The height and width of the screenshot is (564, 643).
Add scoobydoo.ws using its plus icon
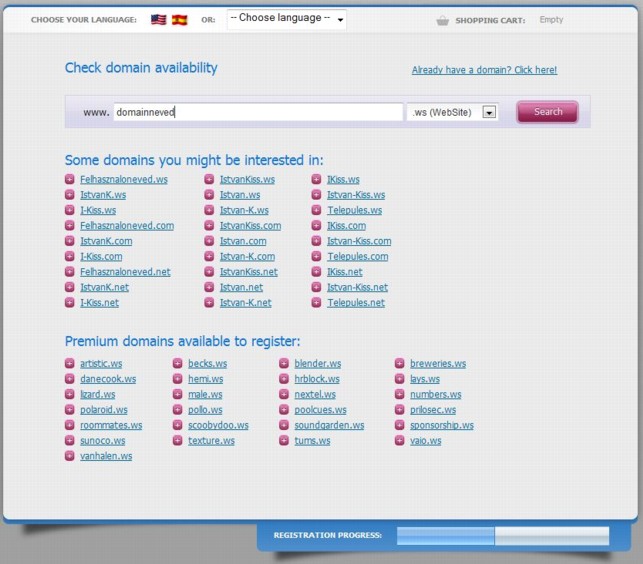pos(177,425)
